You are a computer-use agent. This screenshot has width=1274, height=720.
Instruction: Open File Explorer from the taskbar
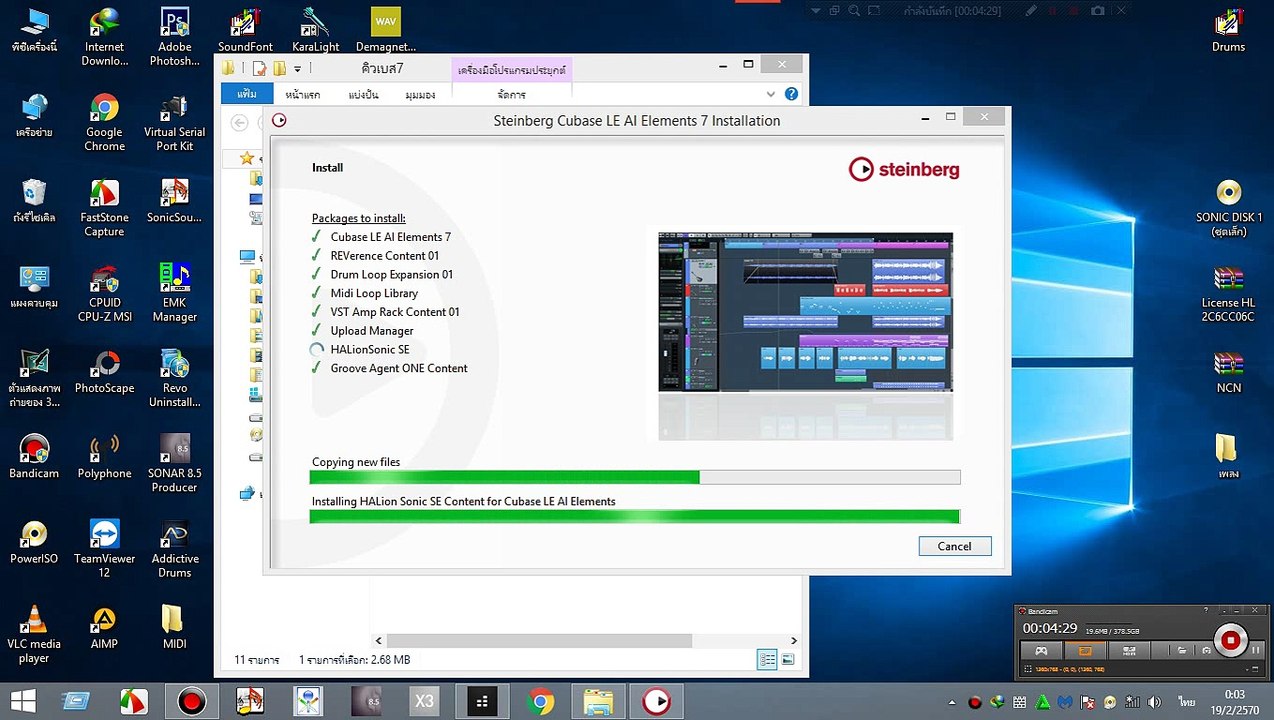599,702
